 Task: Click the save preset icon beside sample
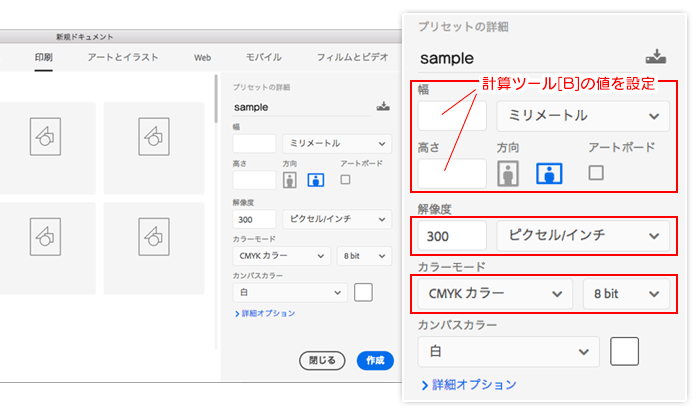[x=383, y=106]
